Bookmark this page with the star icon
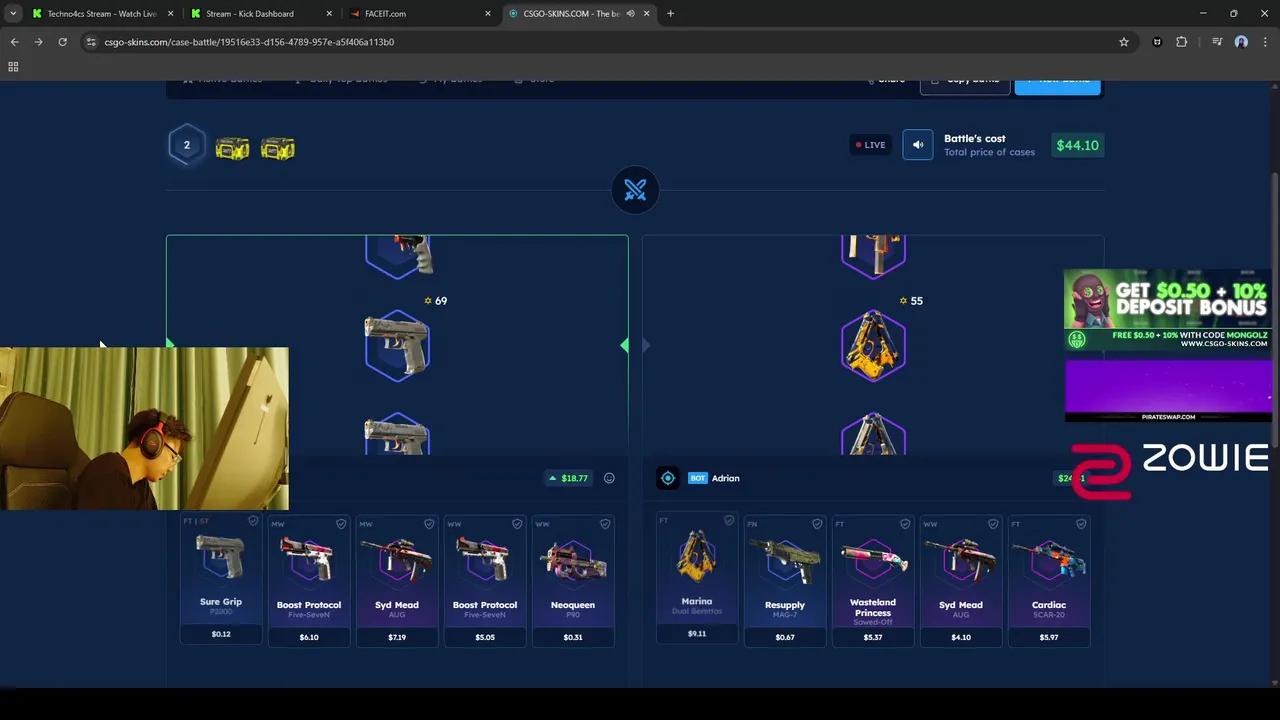 pyautogui.click(x=1124, y=42)
